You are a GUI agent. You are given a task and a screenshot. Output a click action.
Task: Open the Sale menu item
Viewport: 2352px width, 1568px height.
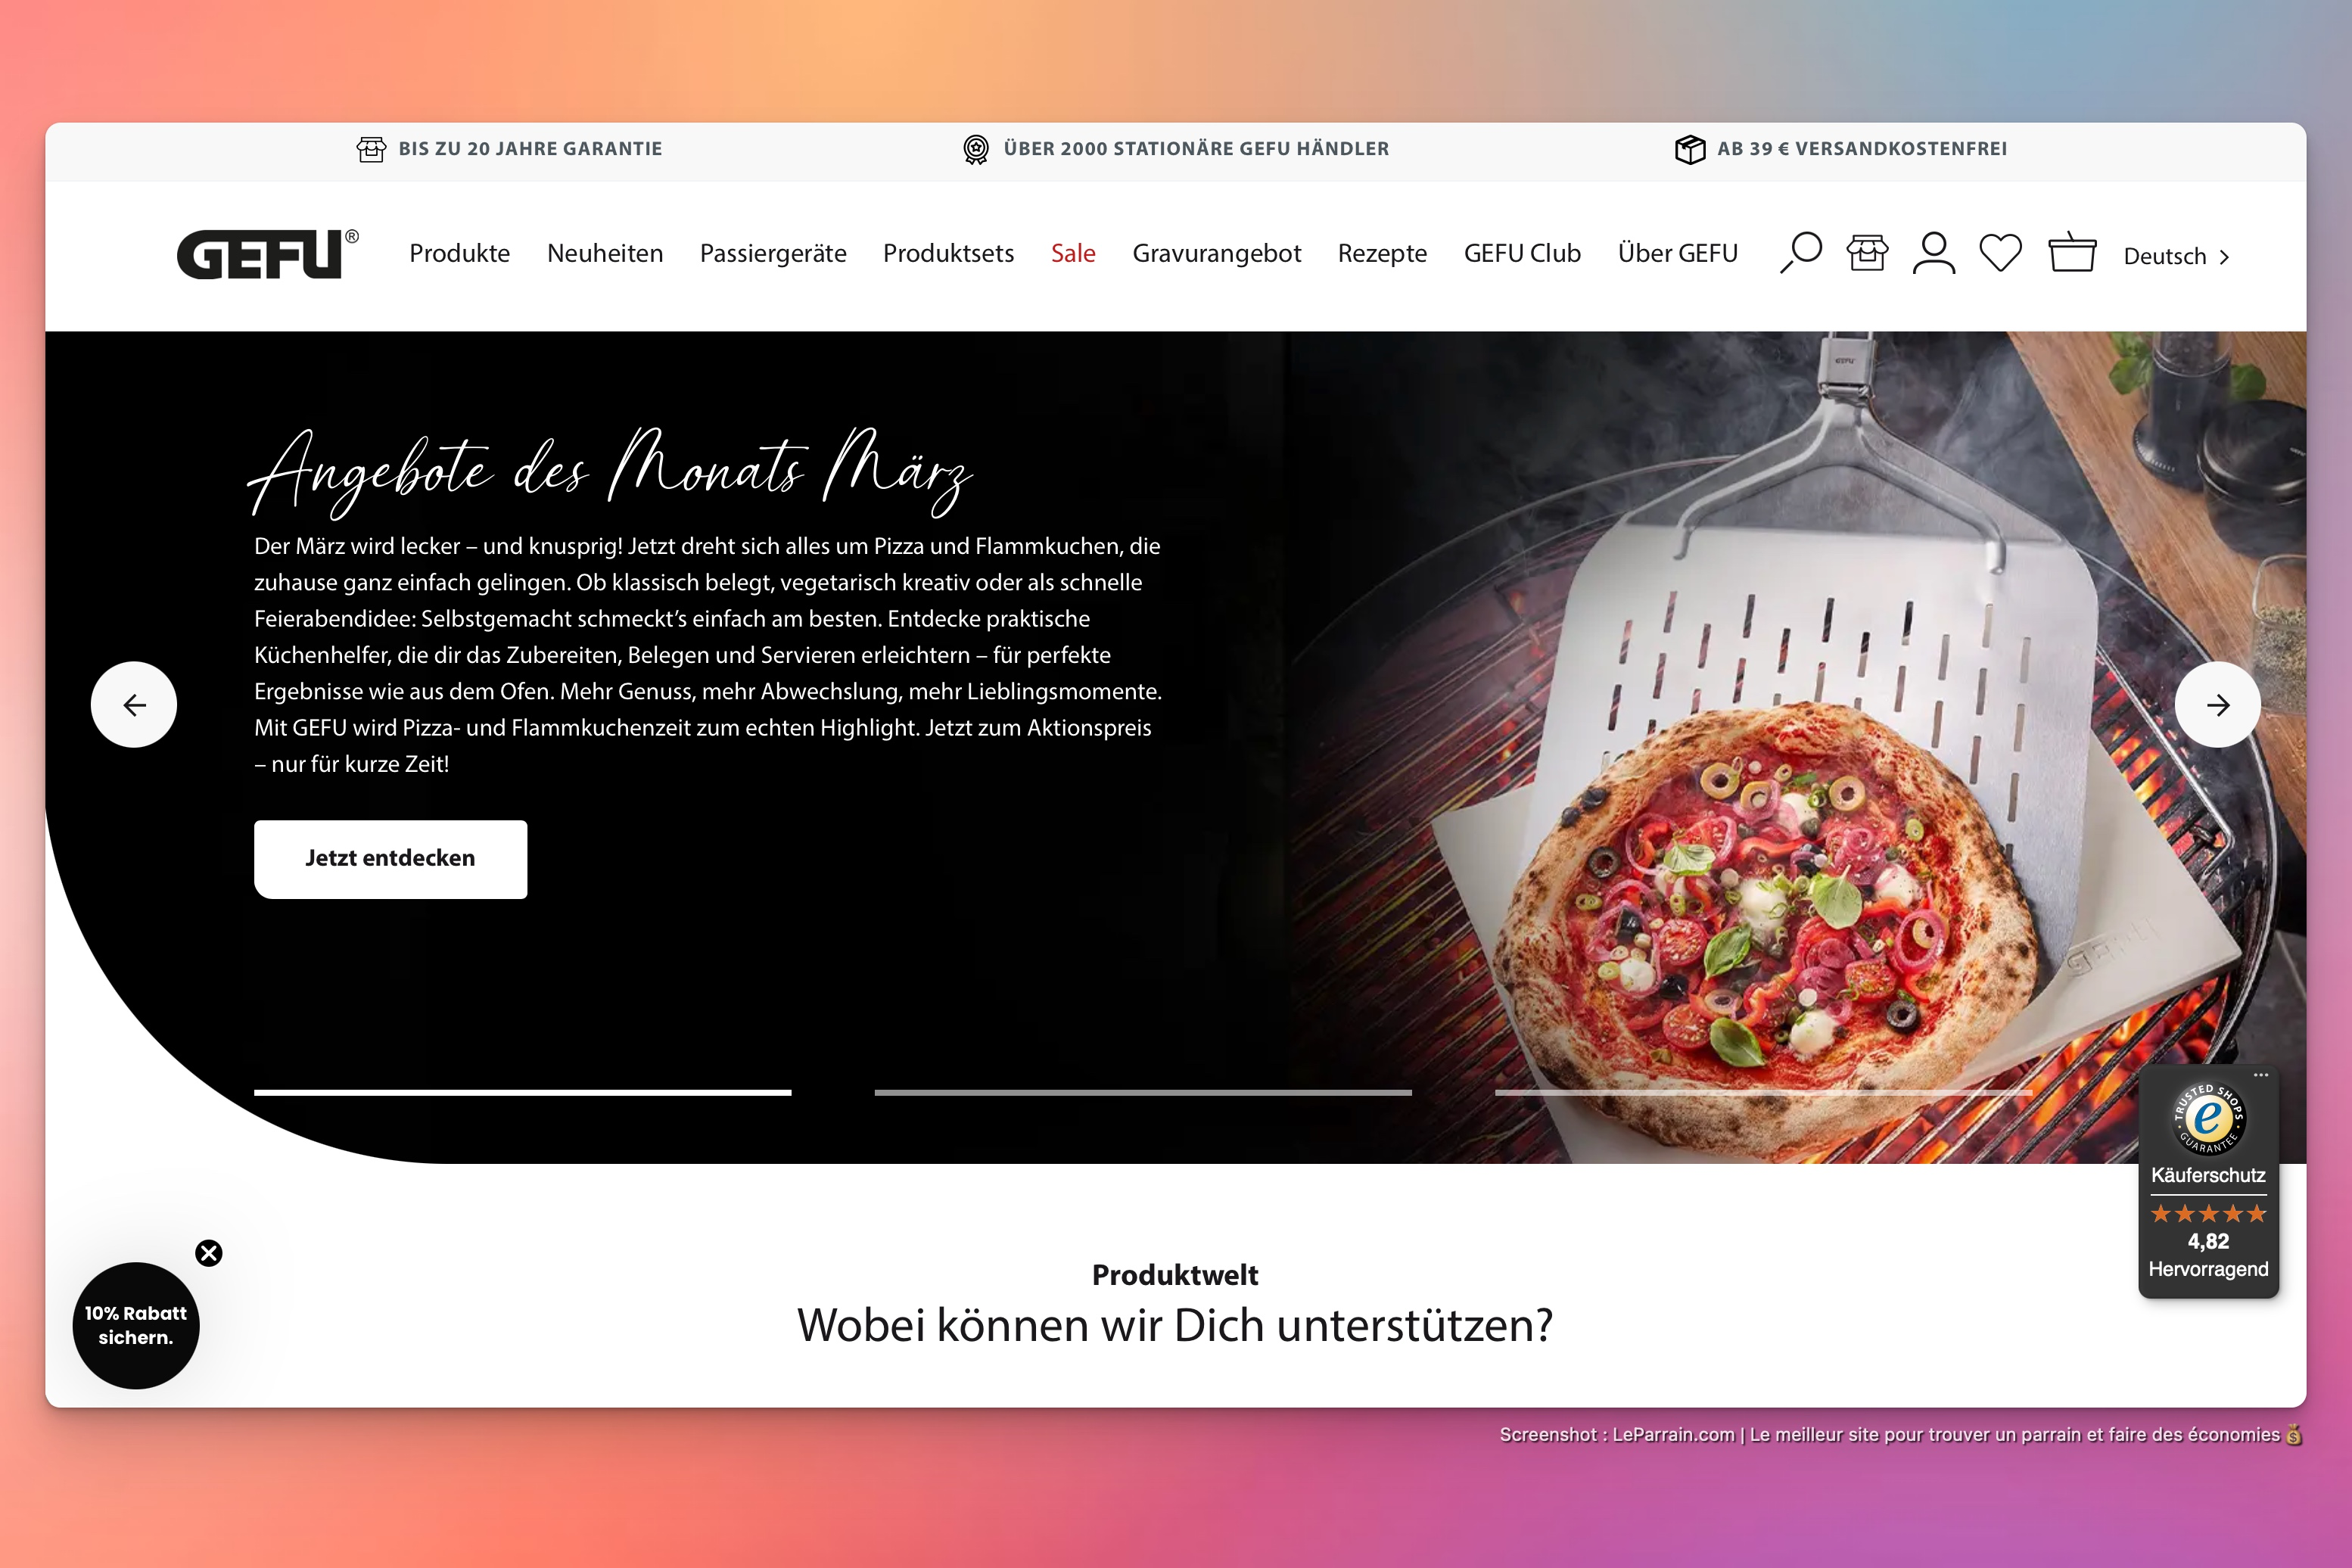point(1073,253)
